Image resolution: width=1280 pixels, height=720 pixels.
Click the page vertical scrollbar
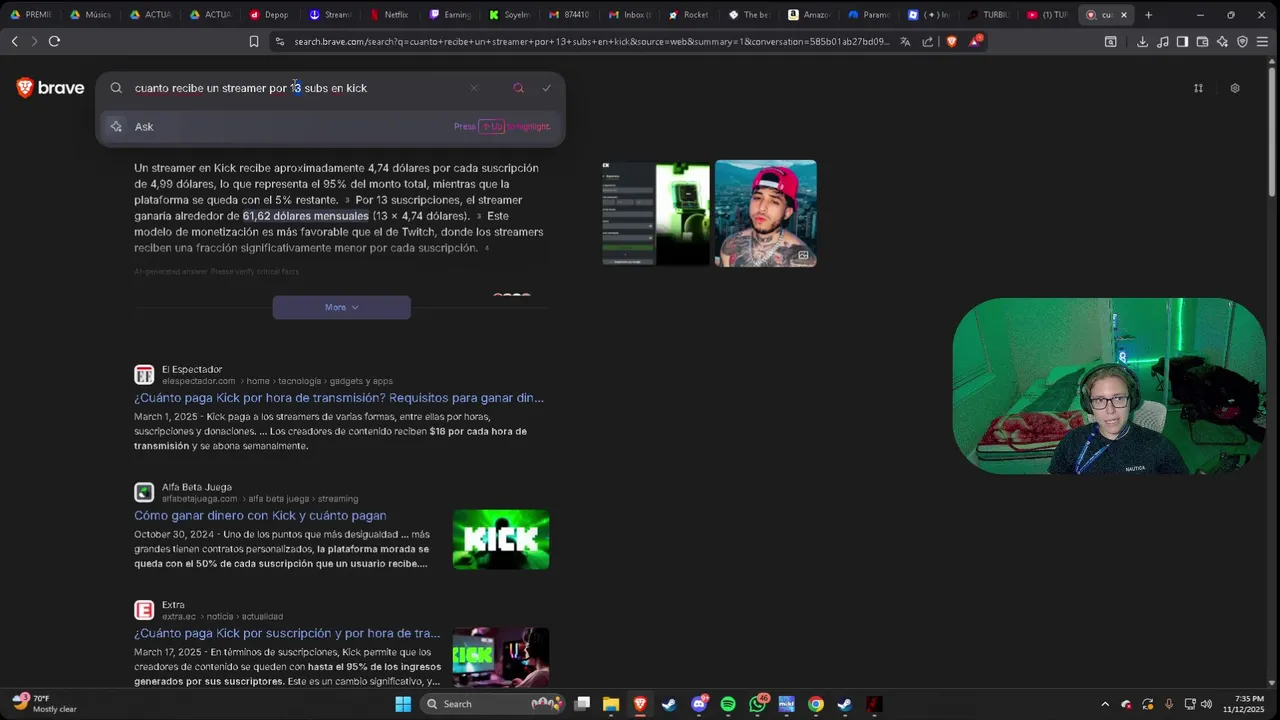tap(1271, 130)
